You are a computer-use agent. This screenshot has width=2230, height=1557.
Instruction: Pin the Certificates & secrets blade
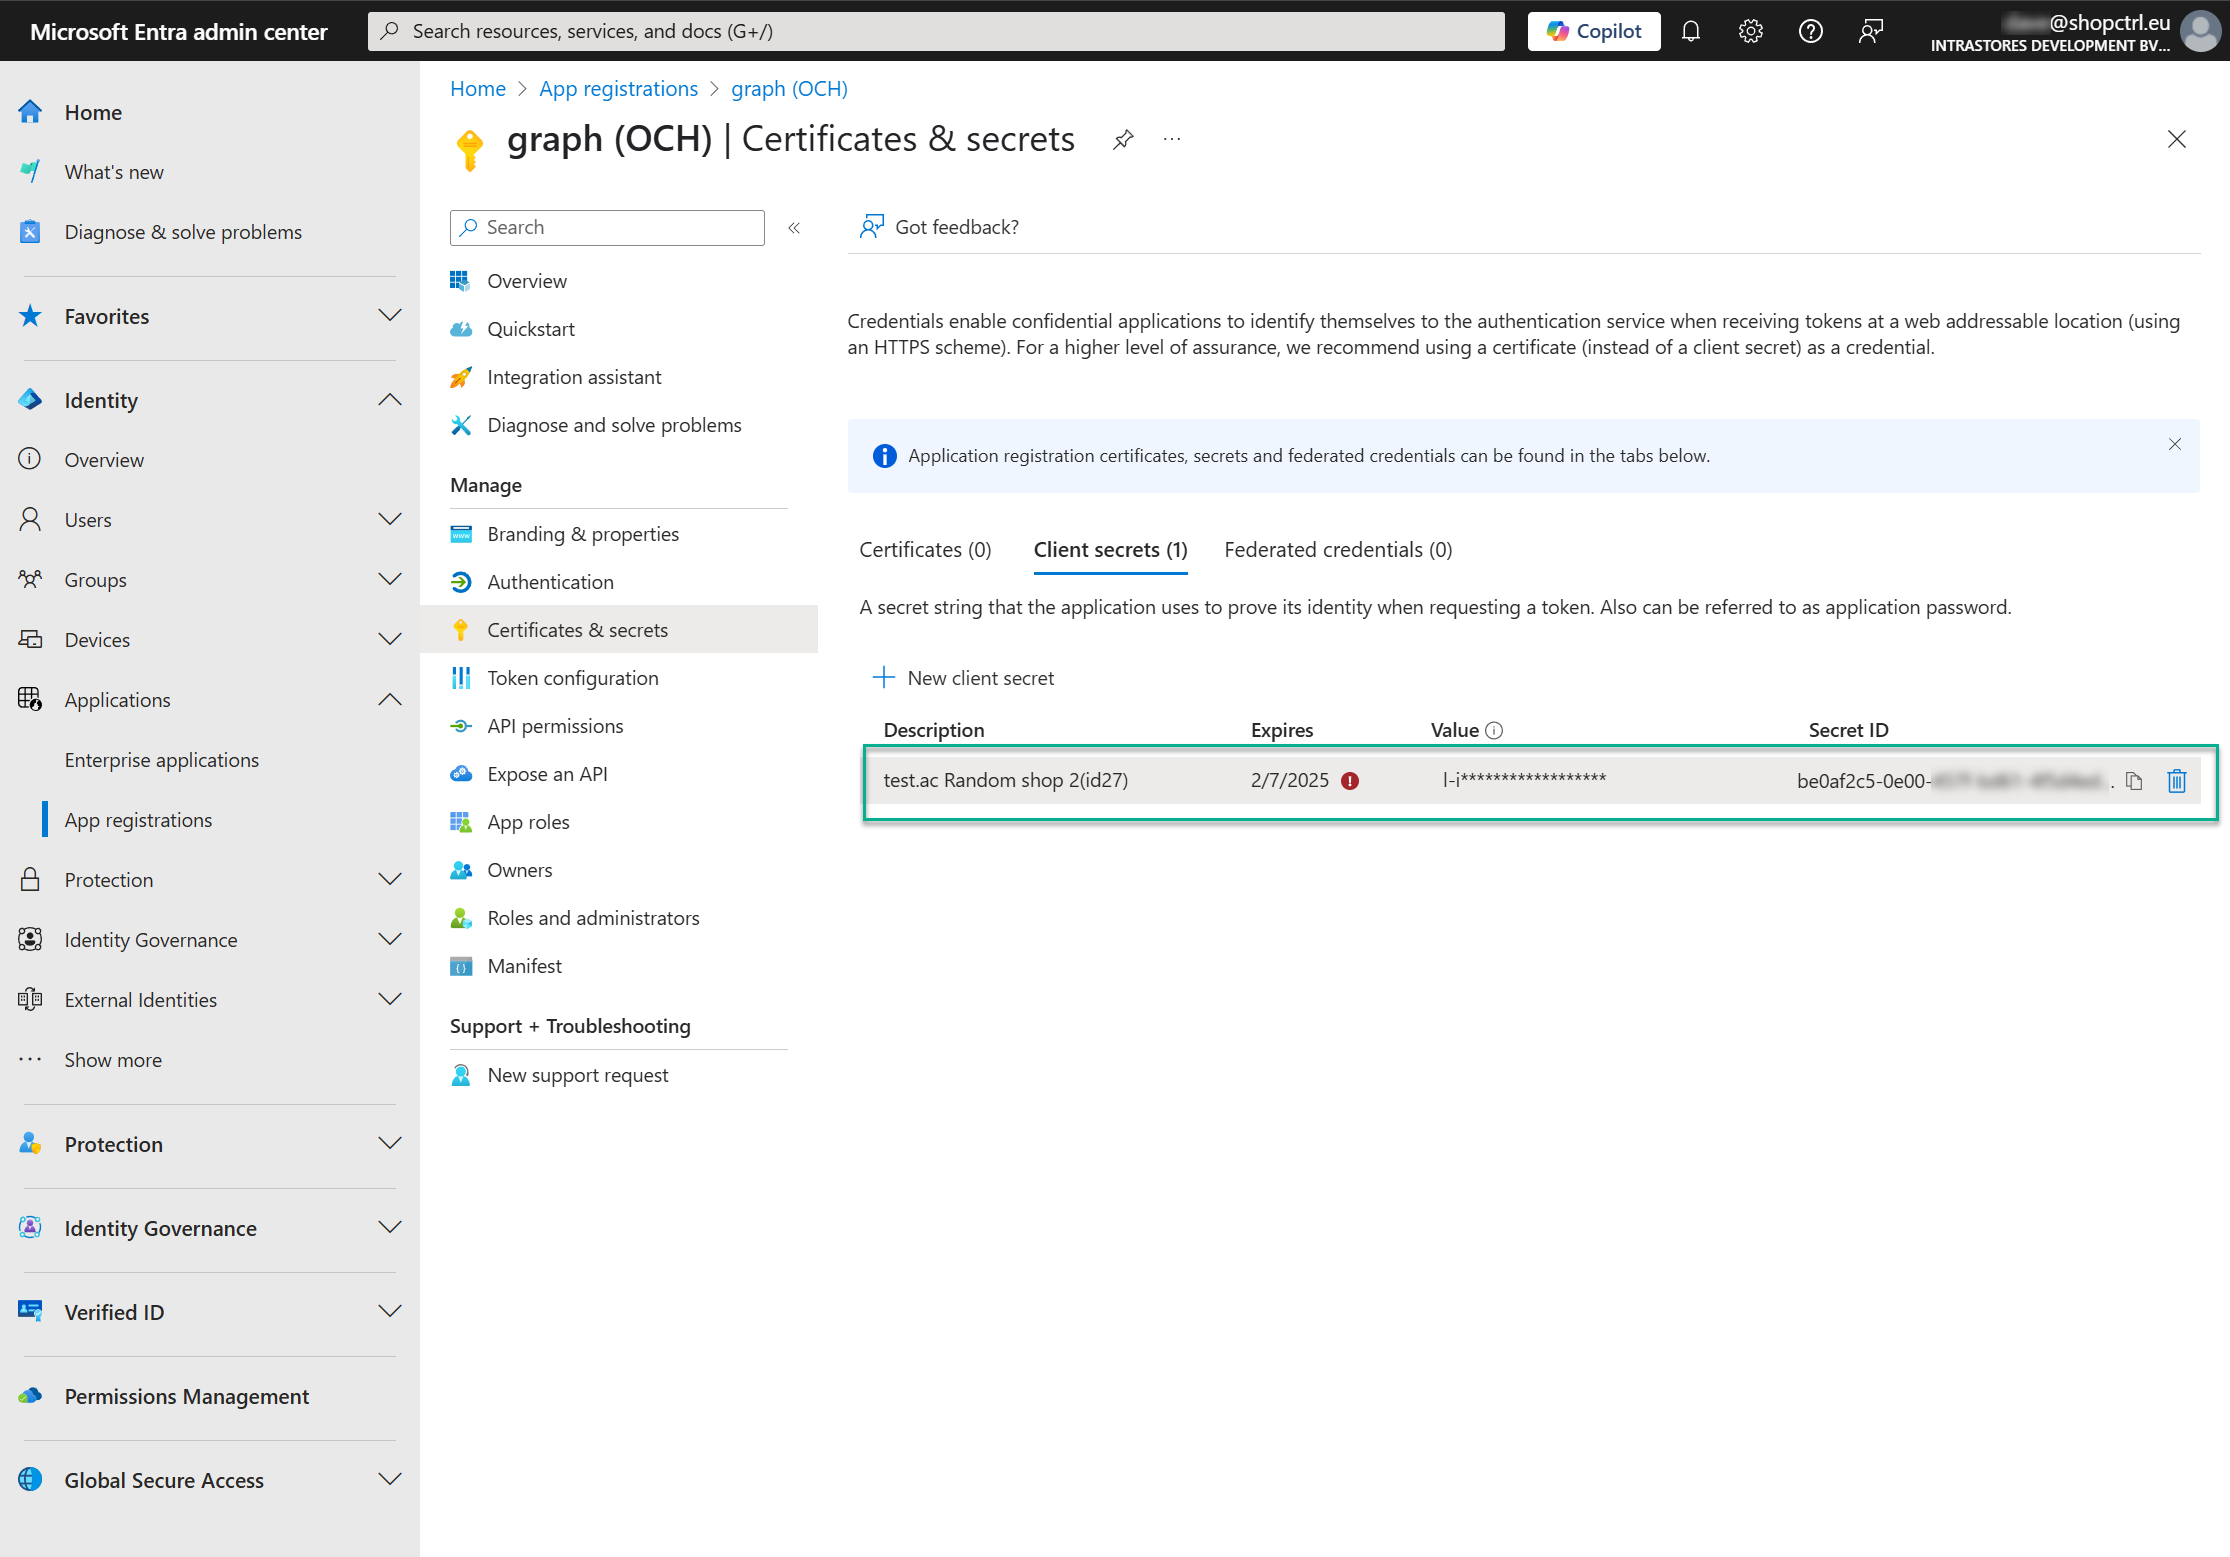(1123, 139)
